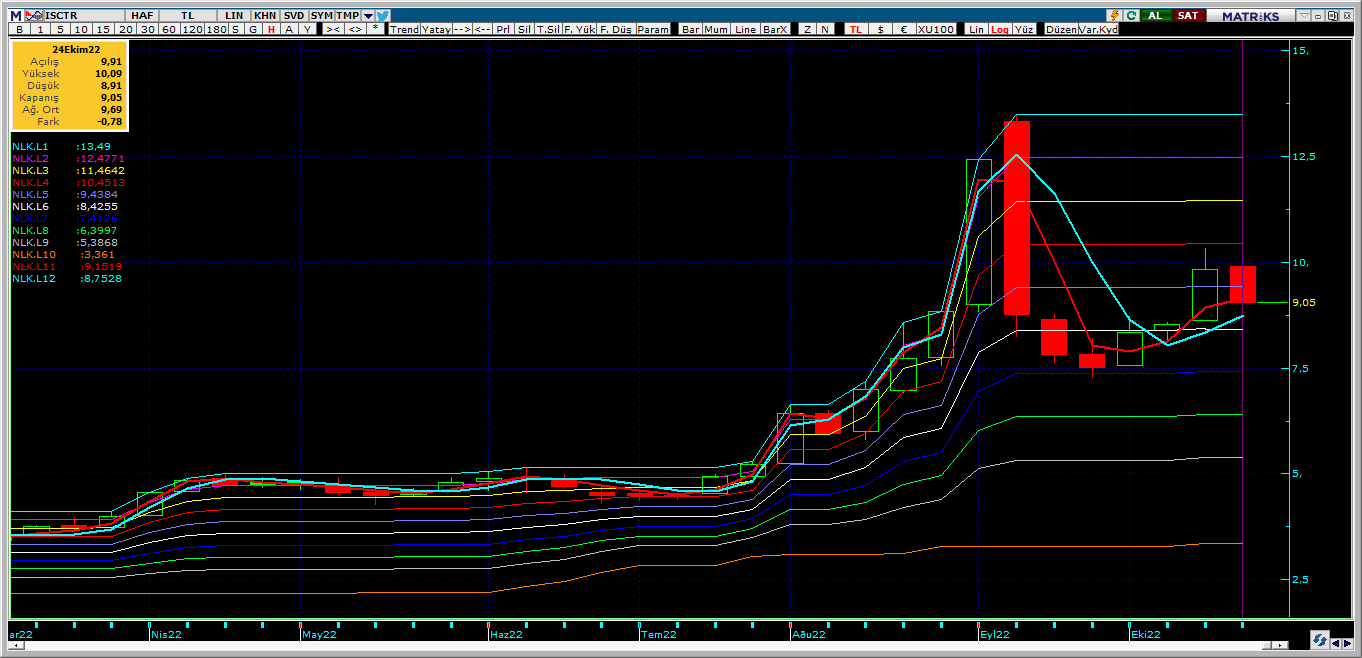The image size is (1362, 658).
Task: Click the Twitter bird icon
Action: click(383, 16)
